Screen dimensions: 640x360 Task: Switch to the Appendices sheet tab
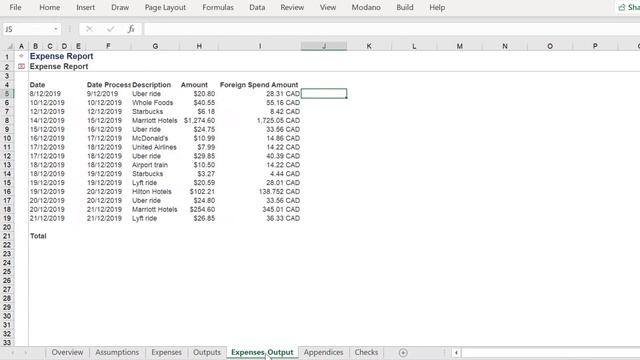click(323, 352)
